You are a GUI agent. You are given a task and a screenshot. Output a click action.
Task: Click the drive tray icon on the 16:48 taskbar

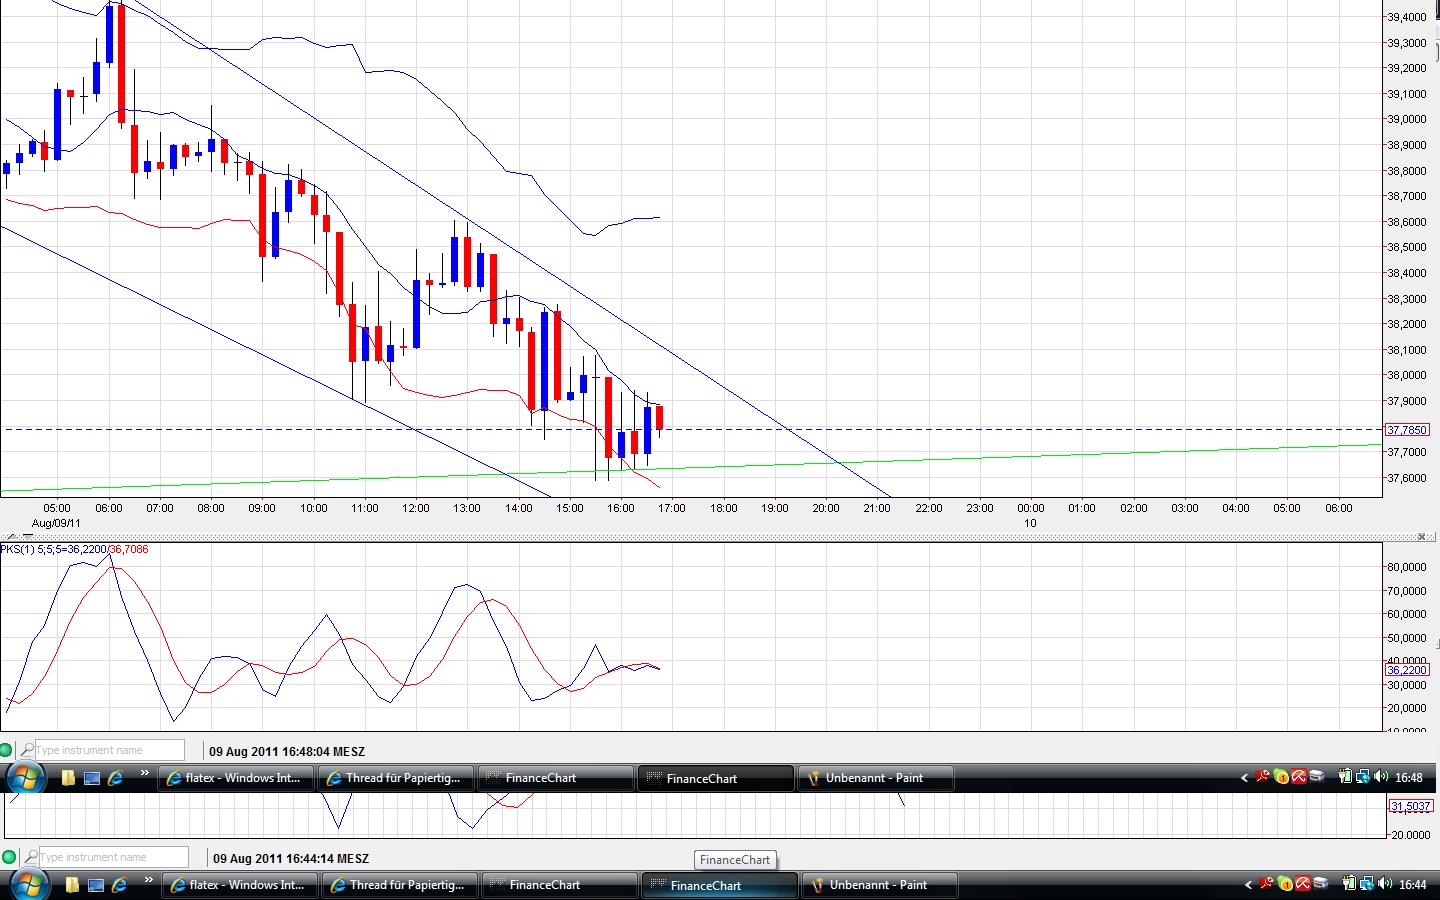click(1317, 777)
